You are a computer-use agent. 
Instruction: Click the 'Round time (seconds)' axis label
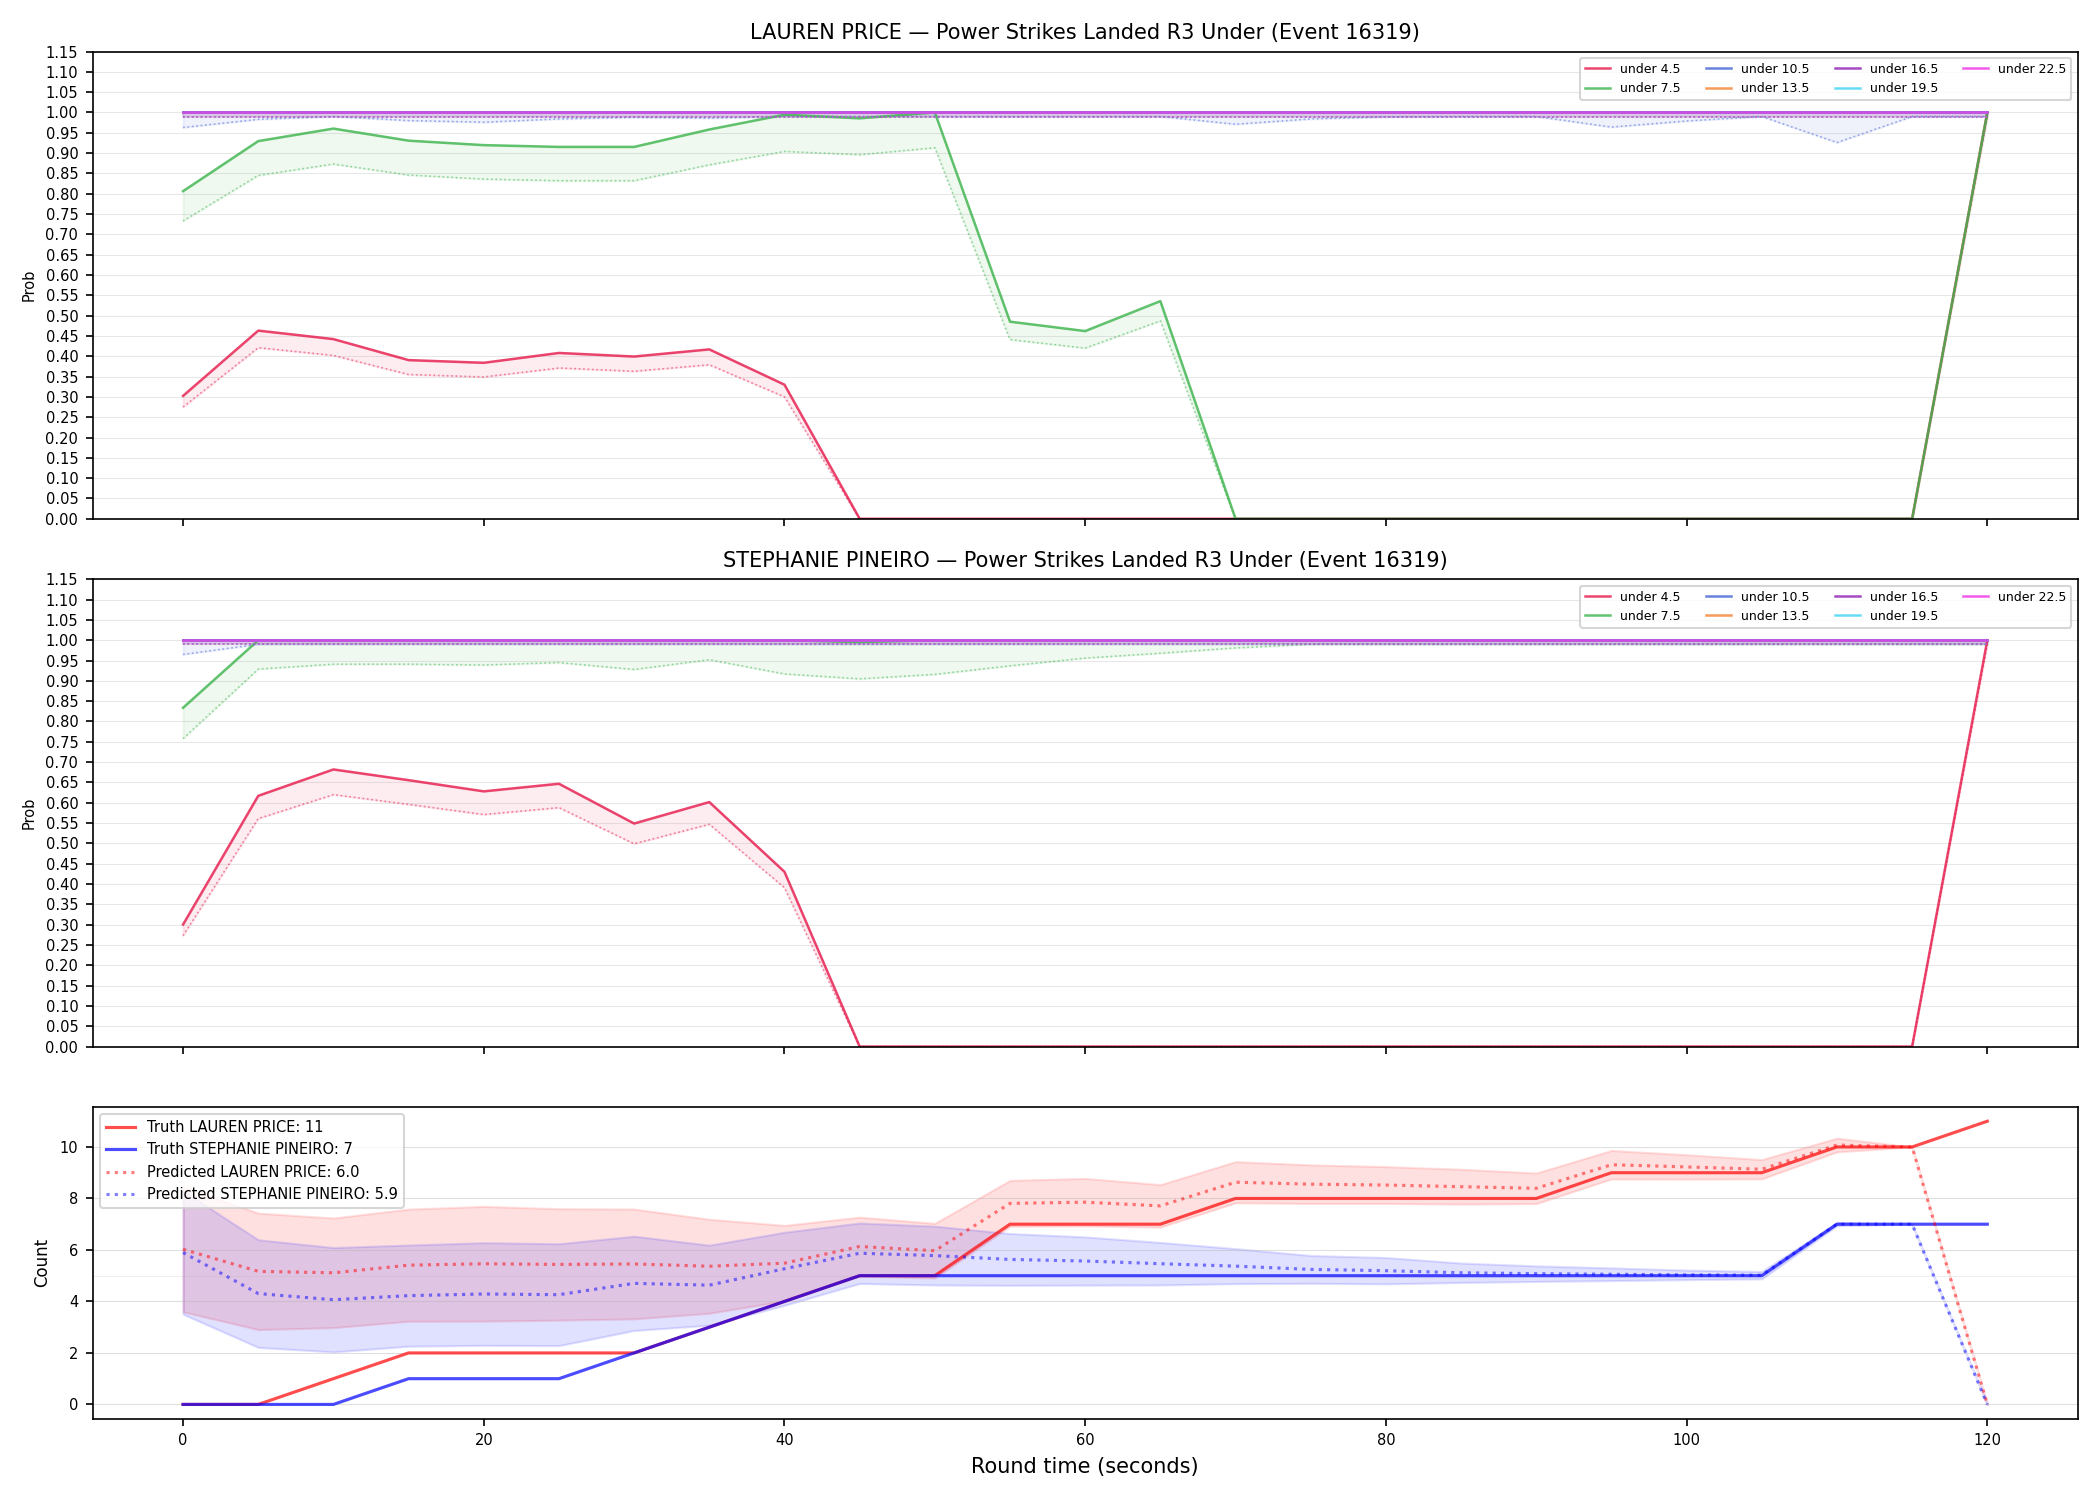click(1084, 1466)
